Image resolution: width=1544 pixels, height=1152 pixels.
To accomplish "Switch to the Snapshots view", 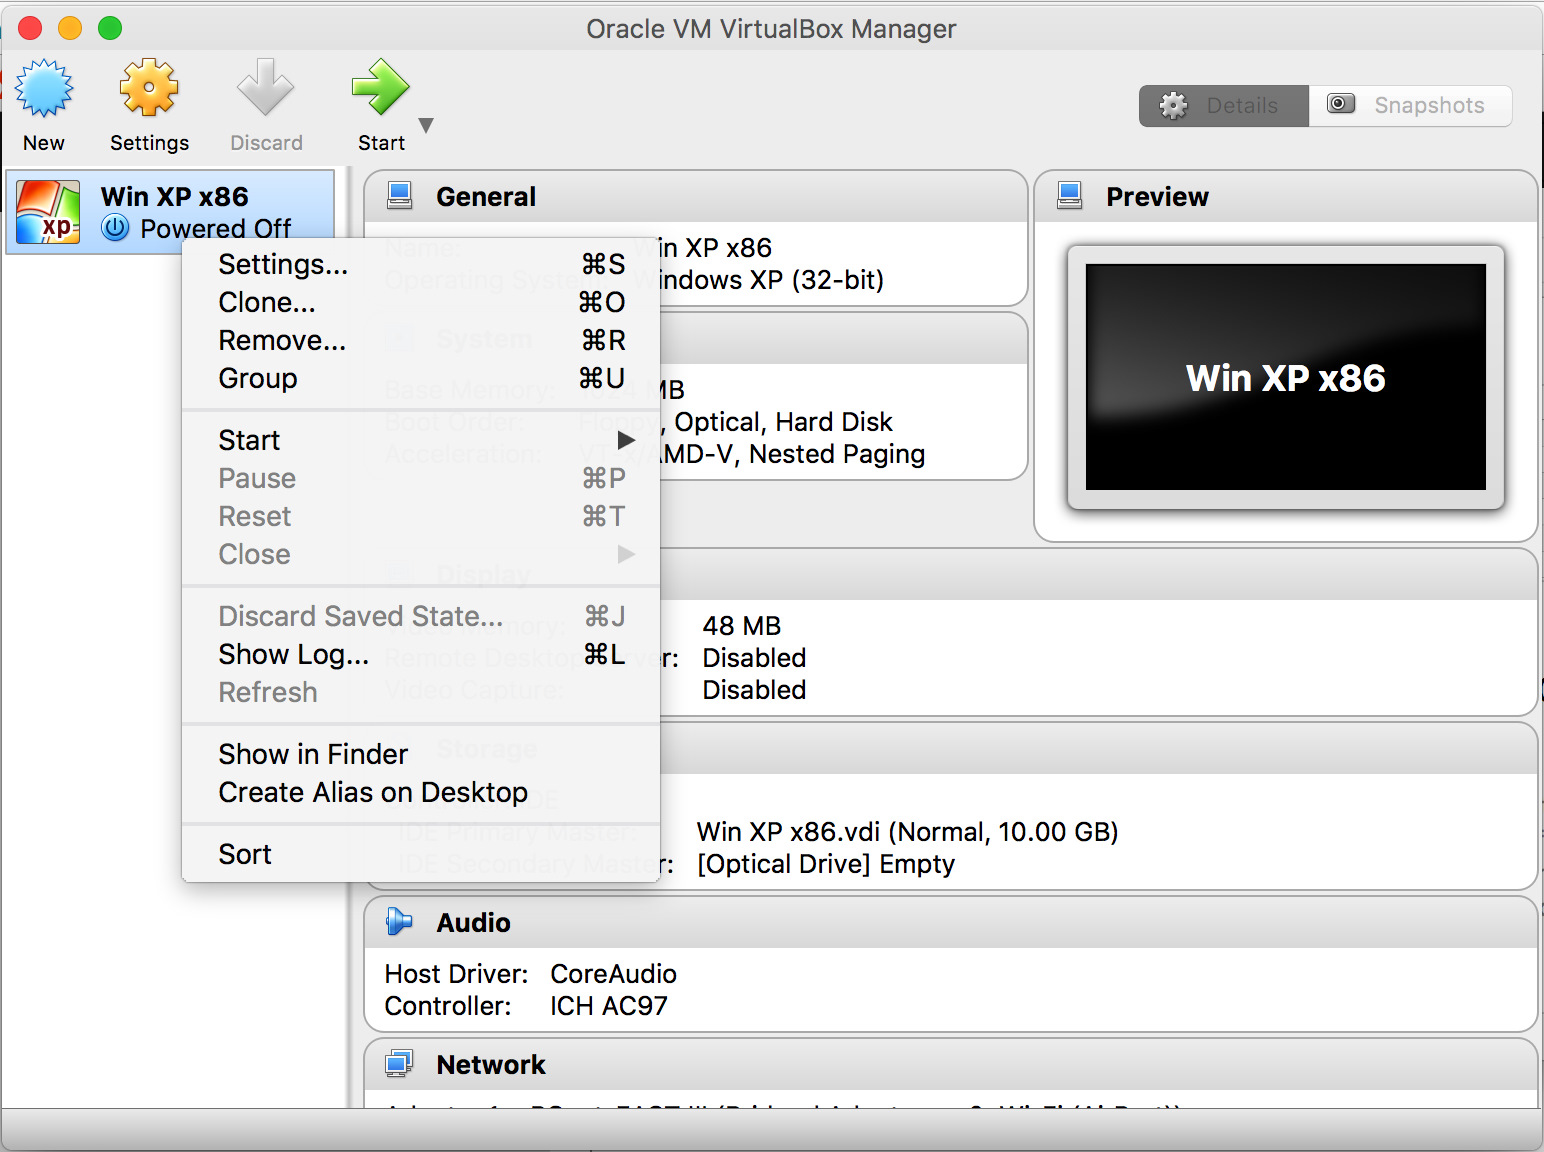I will point(1410,105).
